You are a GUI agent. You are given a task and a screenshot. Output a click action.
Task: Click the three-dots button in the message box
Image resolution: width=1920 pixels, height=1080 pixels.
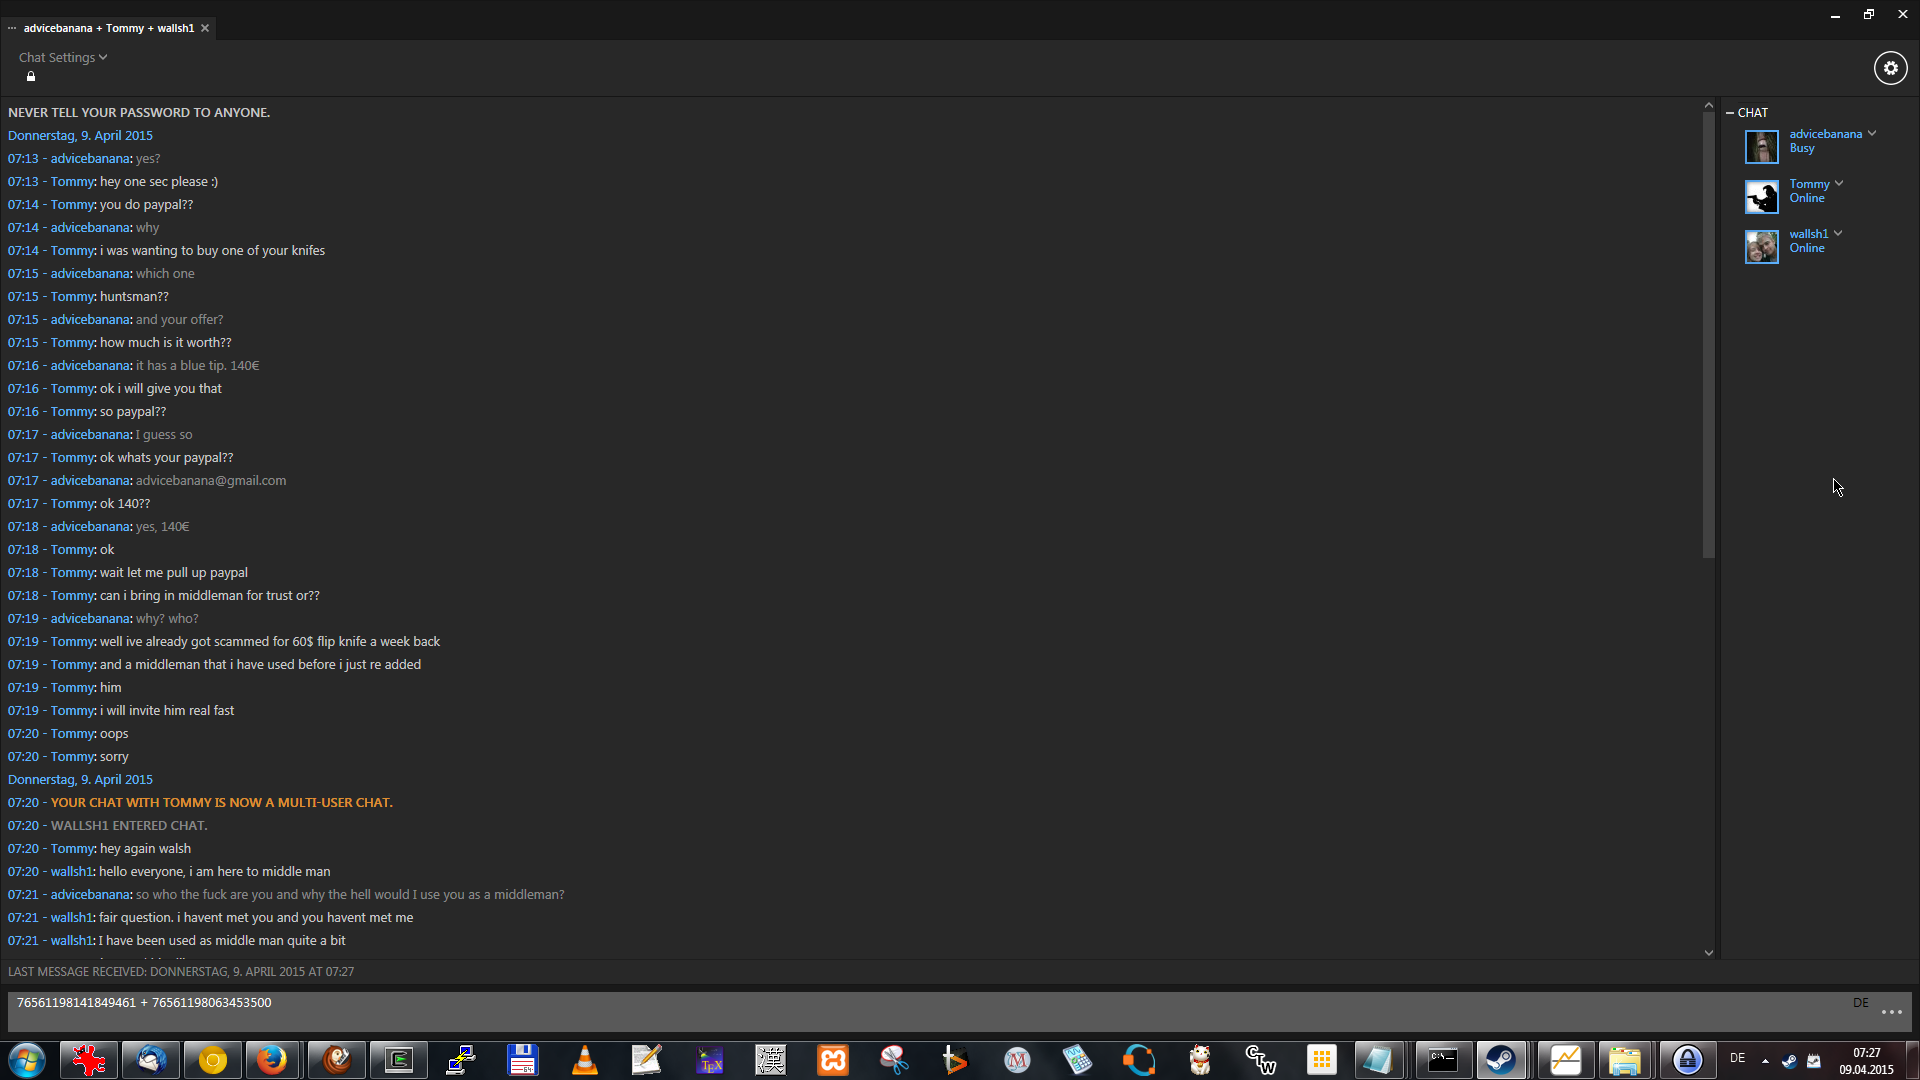tap(1891, 1012)
